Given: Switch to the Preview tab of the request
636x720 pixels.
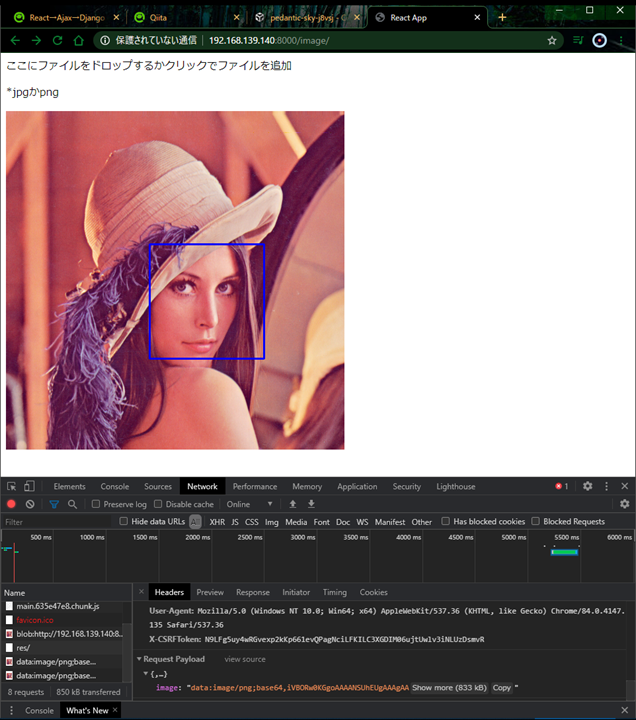Looking at the screenshot, I should (210, 592).
